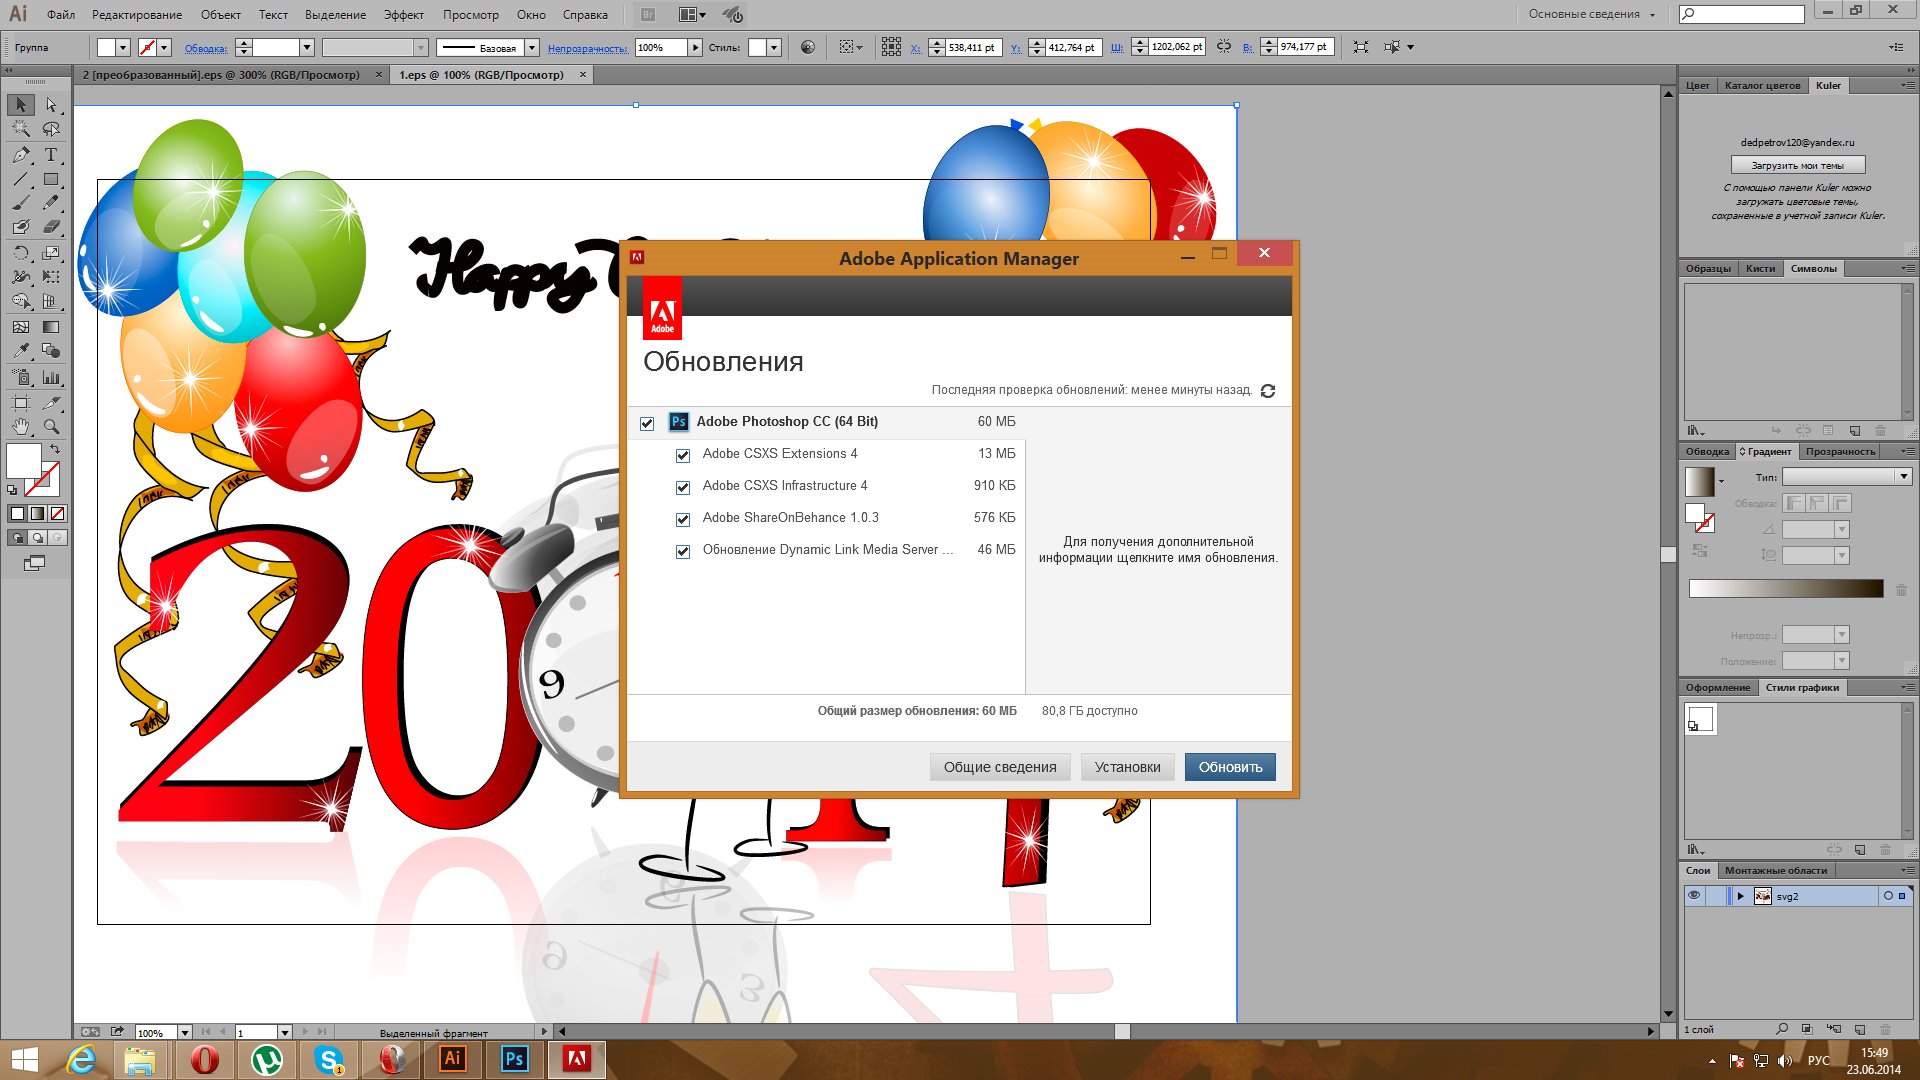Select the Shape Builder tool
Image resolution: width=1920 pixels, height=1080 pixels.
[x=21, y=301]
